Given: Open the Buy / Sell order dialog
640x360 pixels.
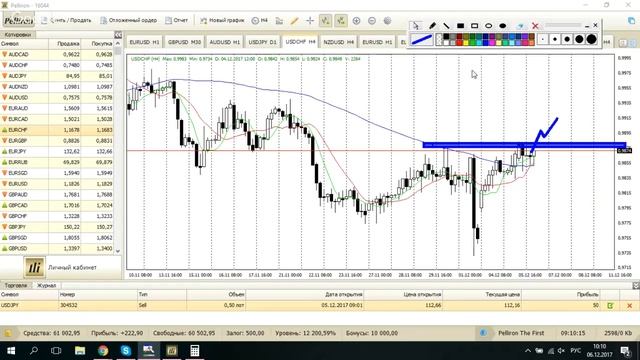Looking at the screenshot, I should [66, 20].
